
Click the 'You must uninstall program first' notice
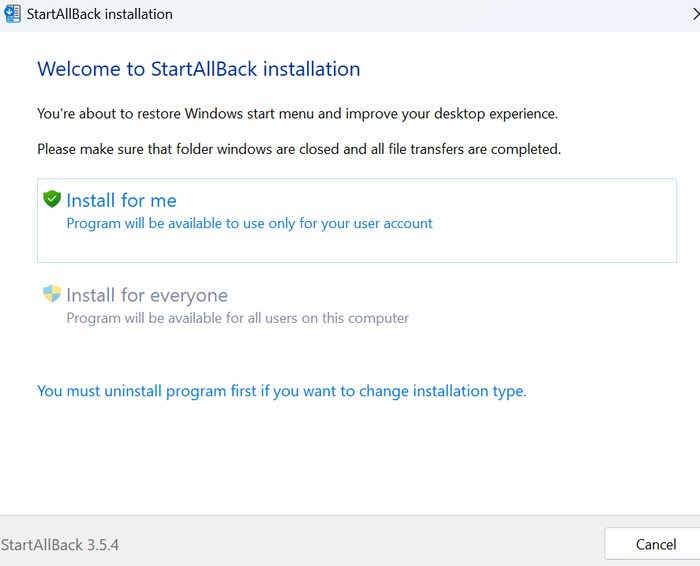click(x=282, y=391)
